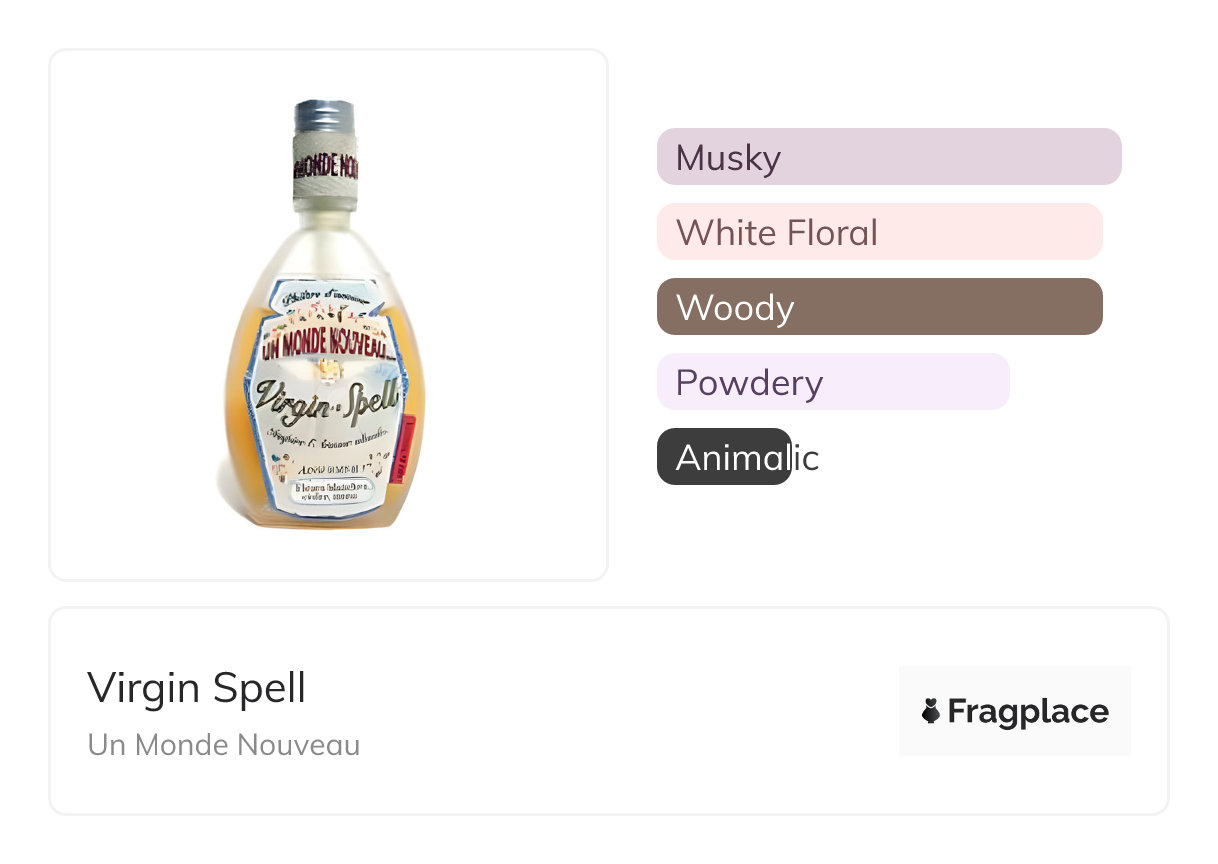Image resolution: width=1218 pixels, height=864 pixels.
Task: Click the Powdery label text
Action: coord(749,383)
